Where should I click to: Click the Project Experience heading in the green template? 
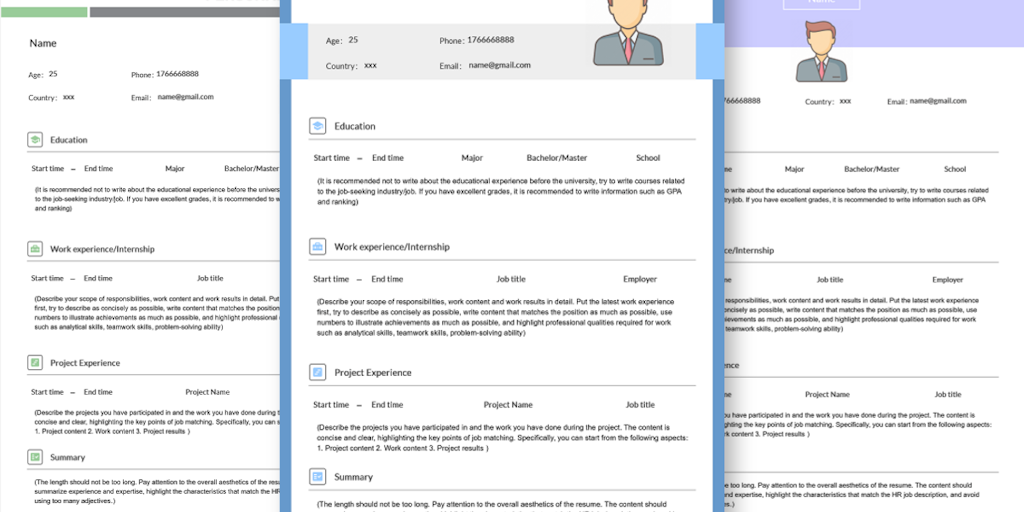85,362
